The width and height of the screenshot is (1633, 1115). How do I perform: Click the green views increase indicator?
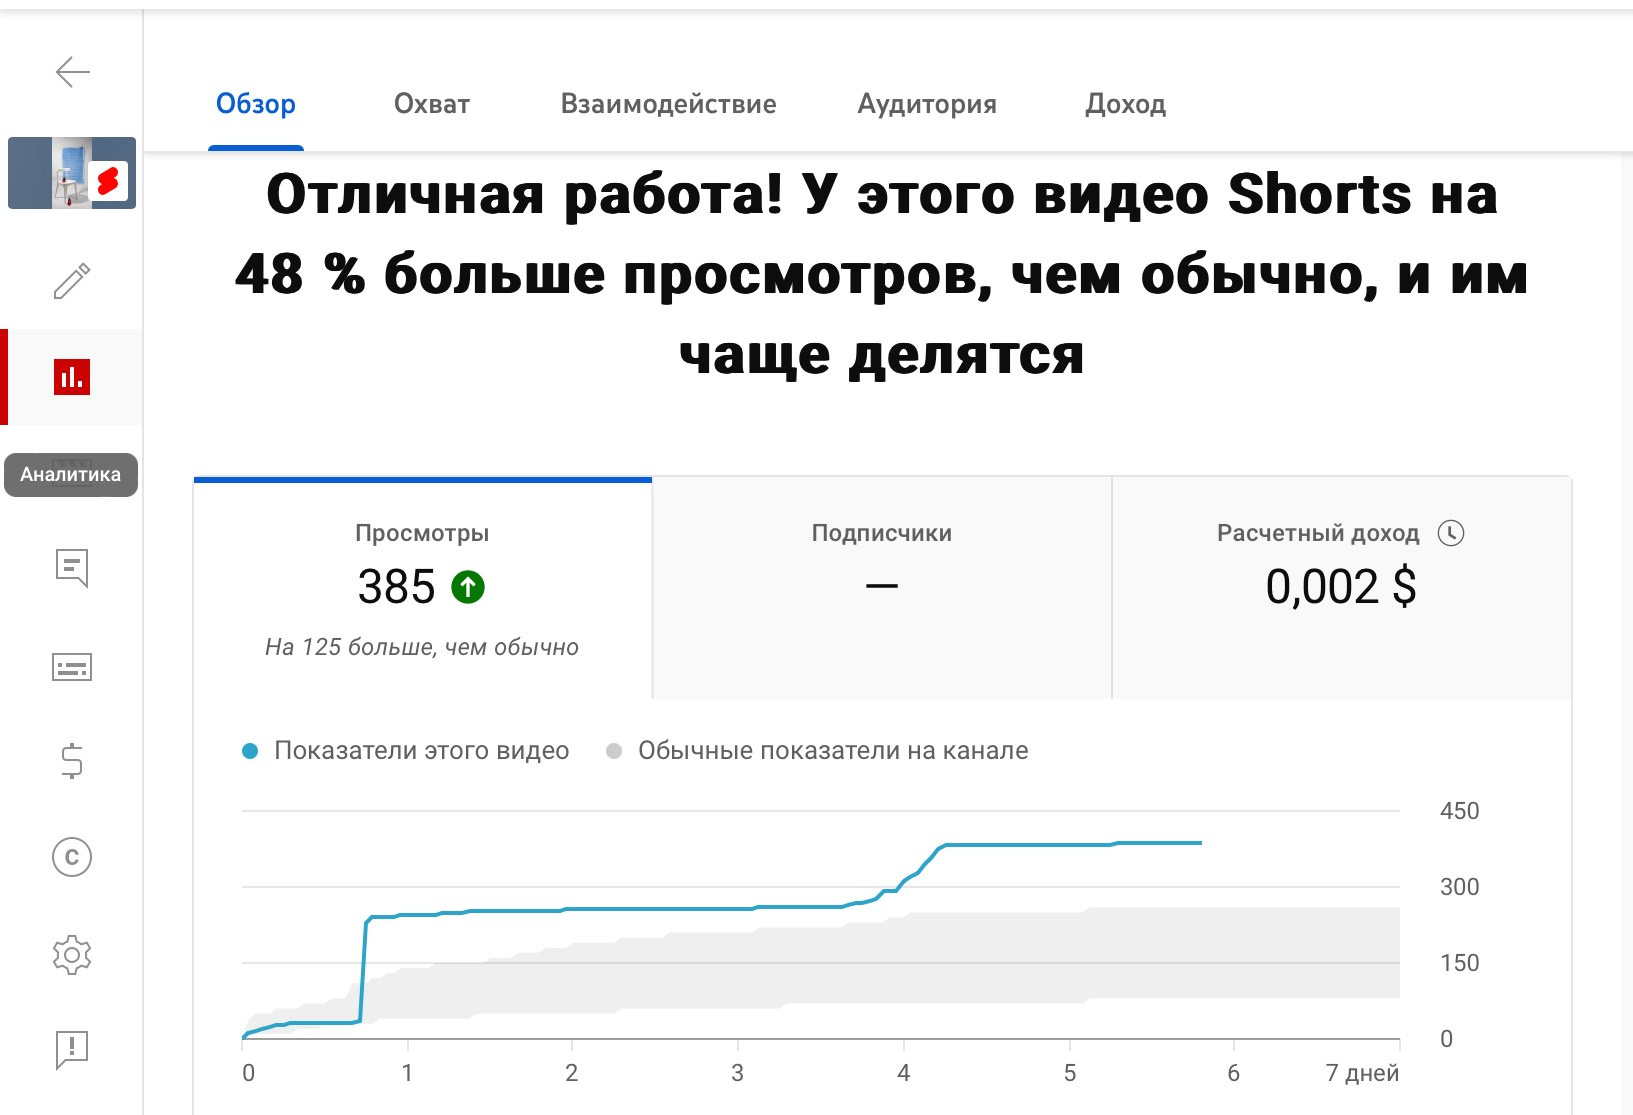click(466, 588)
